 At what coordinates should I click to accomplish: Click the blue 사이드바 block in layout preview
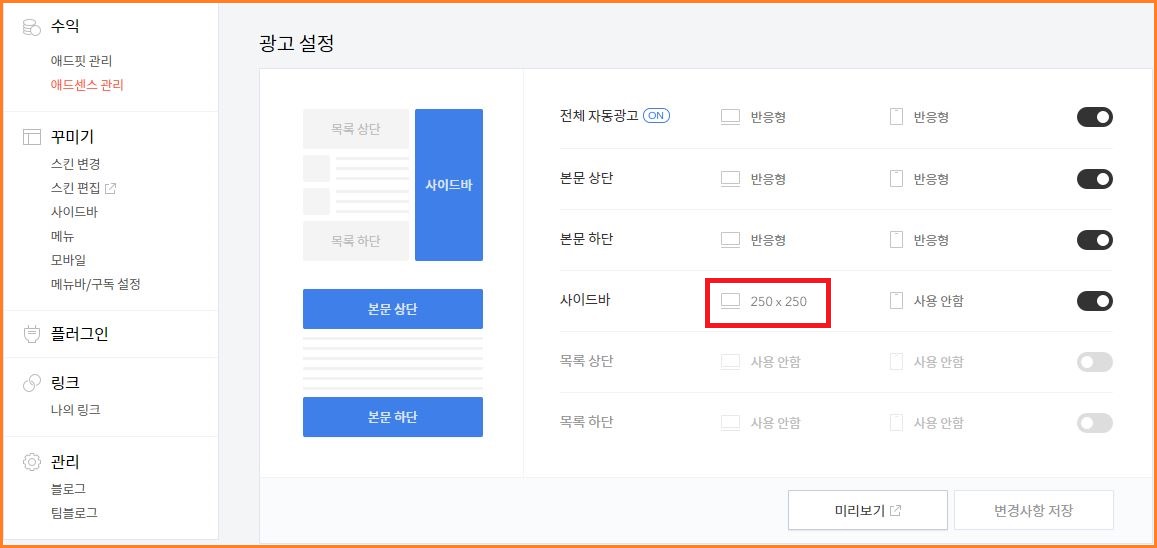449,185
